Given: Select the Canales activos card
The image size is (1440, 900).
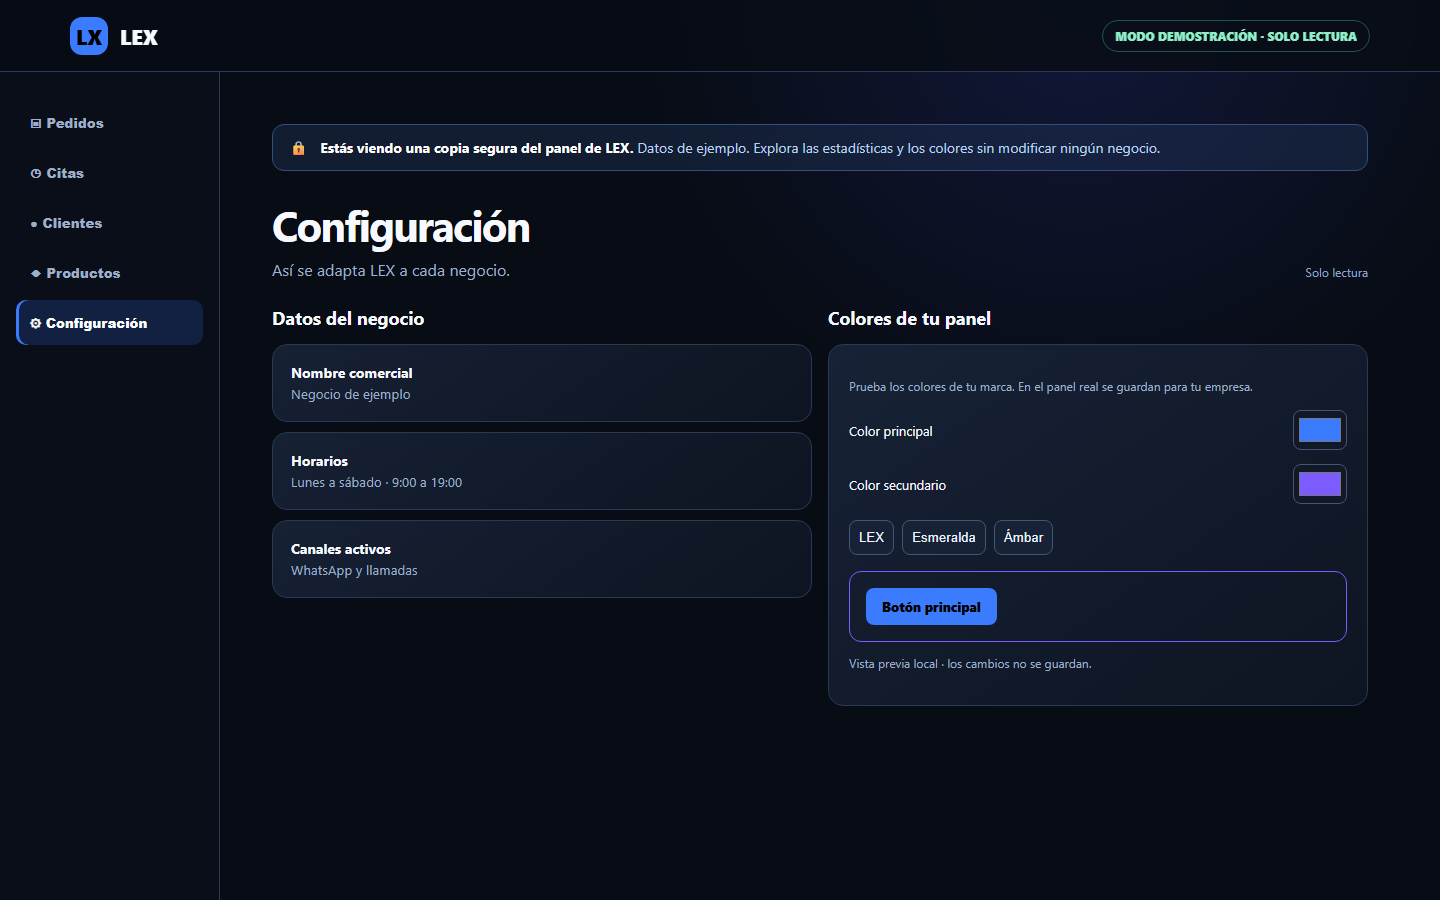Looking at the screenshot, I should 542,559.
